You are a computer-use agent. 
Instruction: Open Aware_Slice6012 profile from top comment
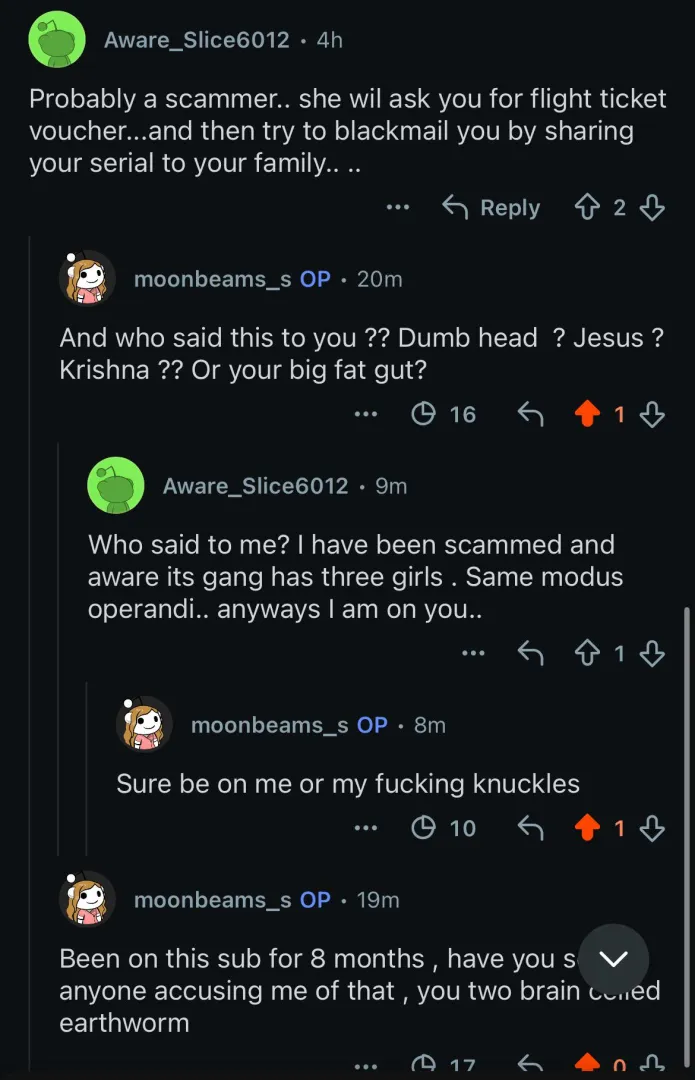coord(196,40)
